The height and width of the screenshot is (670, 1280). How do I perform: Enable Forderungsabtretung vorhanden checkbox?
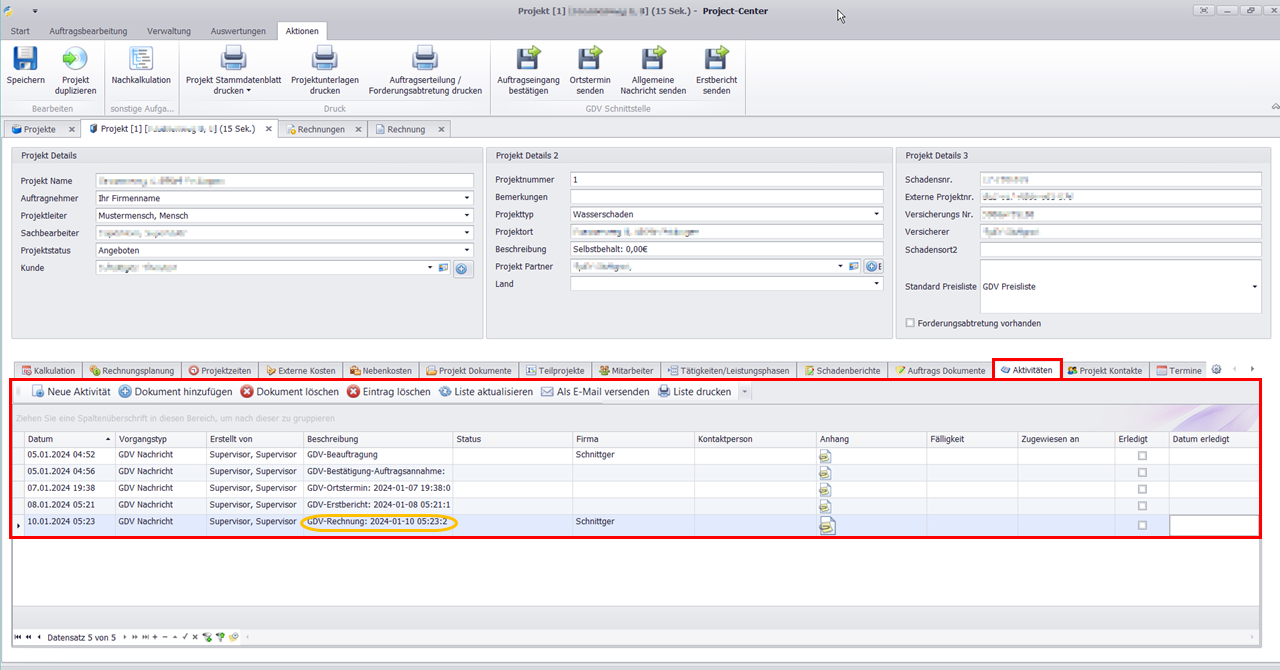(x=909, y=323)
